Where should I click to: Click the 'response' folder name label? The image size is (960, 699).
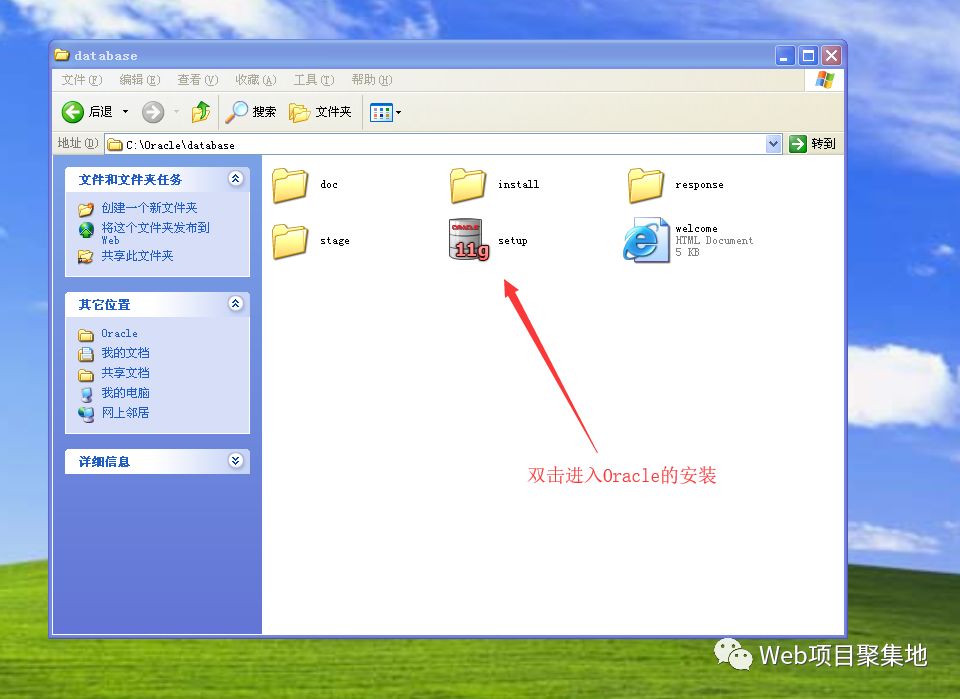tap(699, 185)
